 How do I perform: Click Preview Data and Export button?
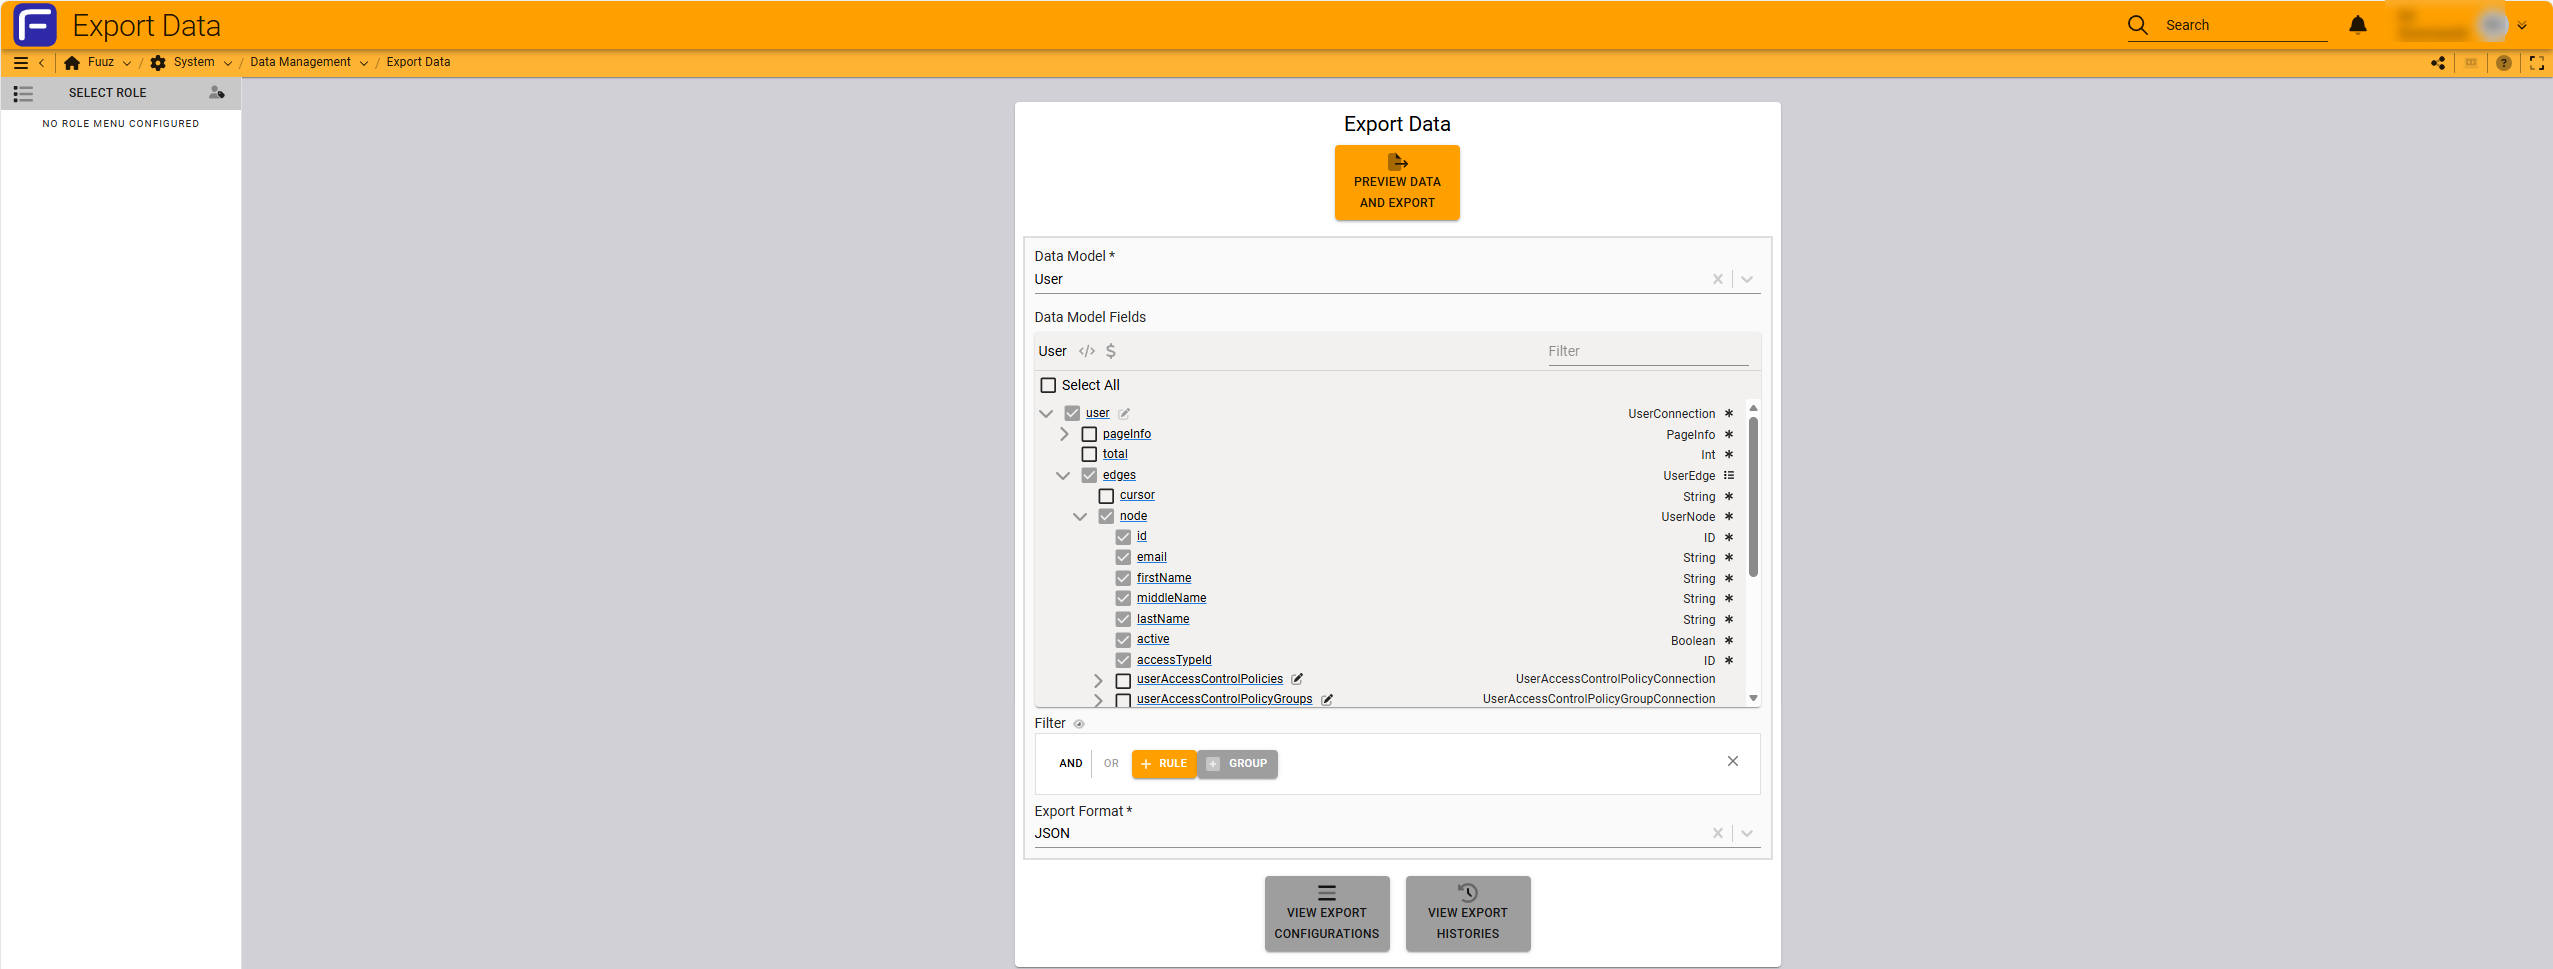pyautogui.click(x=1396, y=183)
